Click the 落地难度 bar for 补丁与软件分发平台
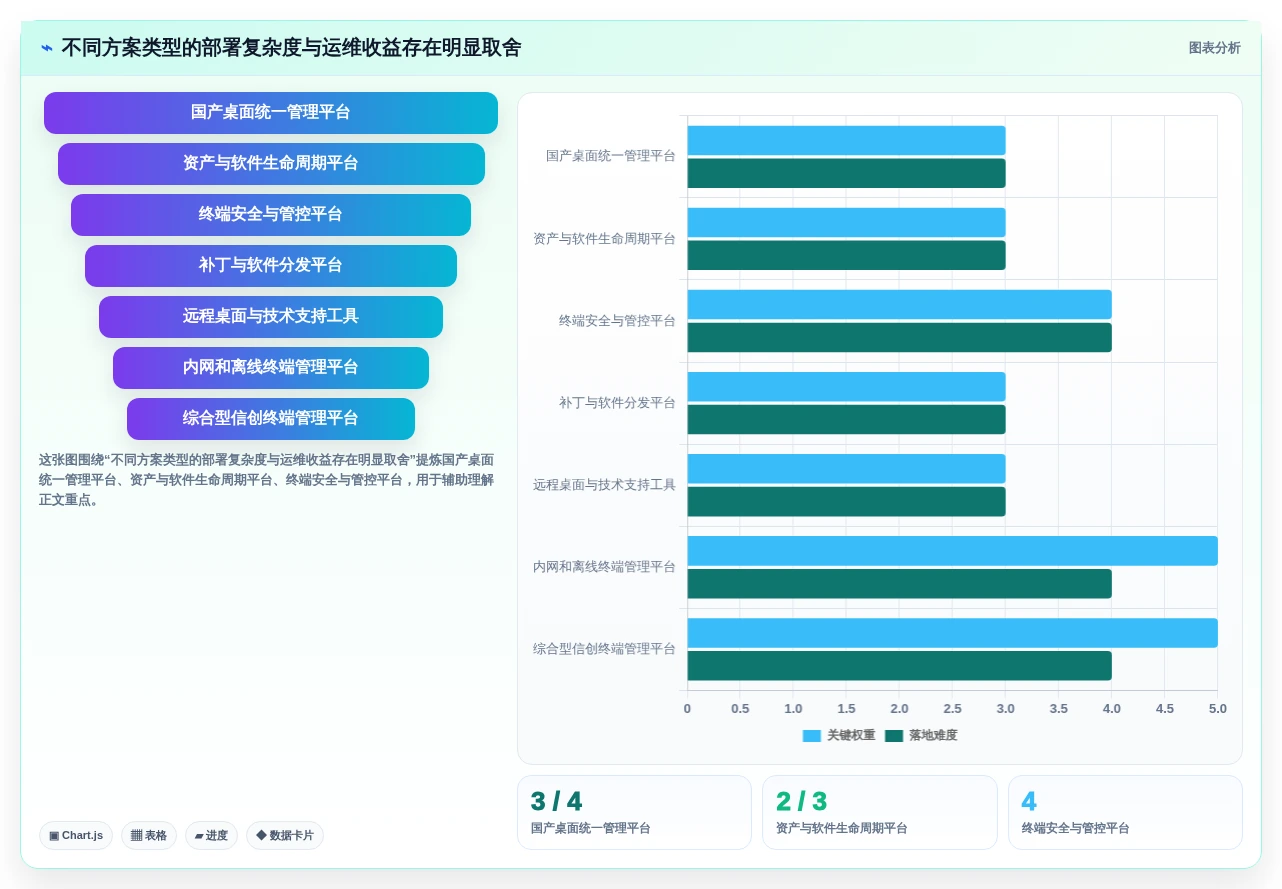Screen dimensions: 1282x889 tap(846, 419)
